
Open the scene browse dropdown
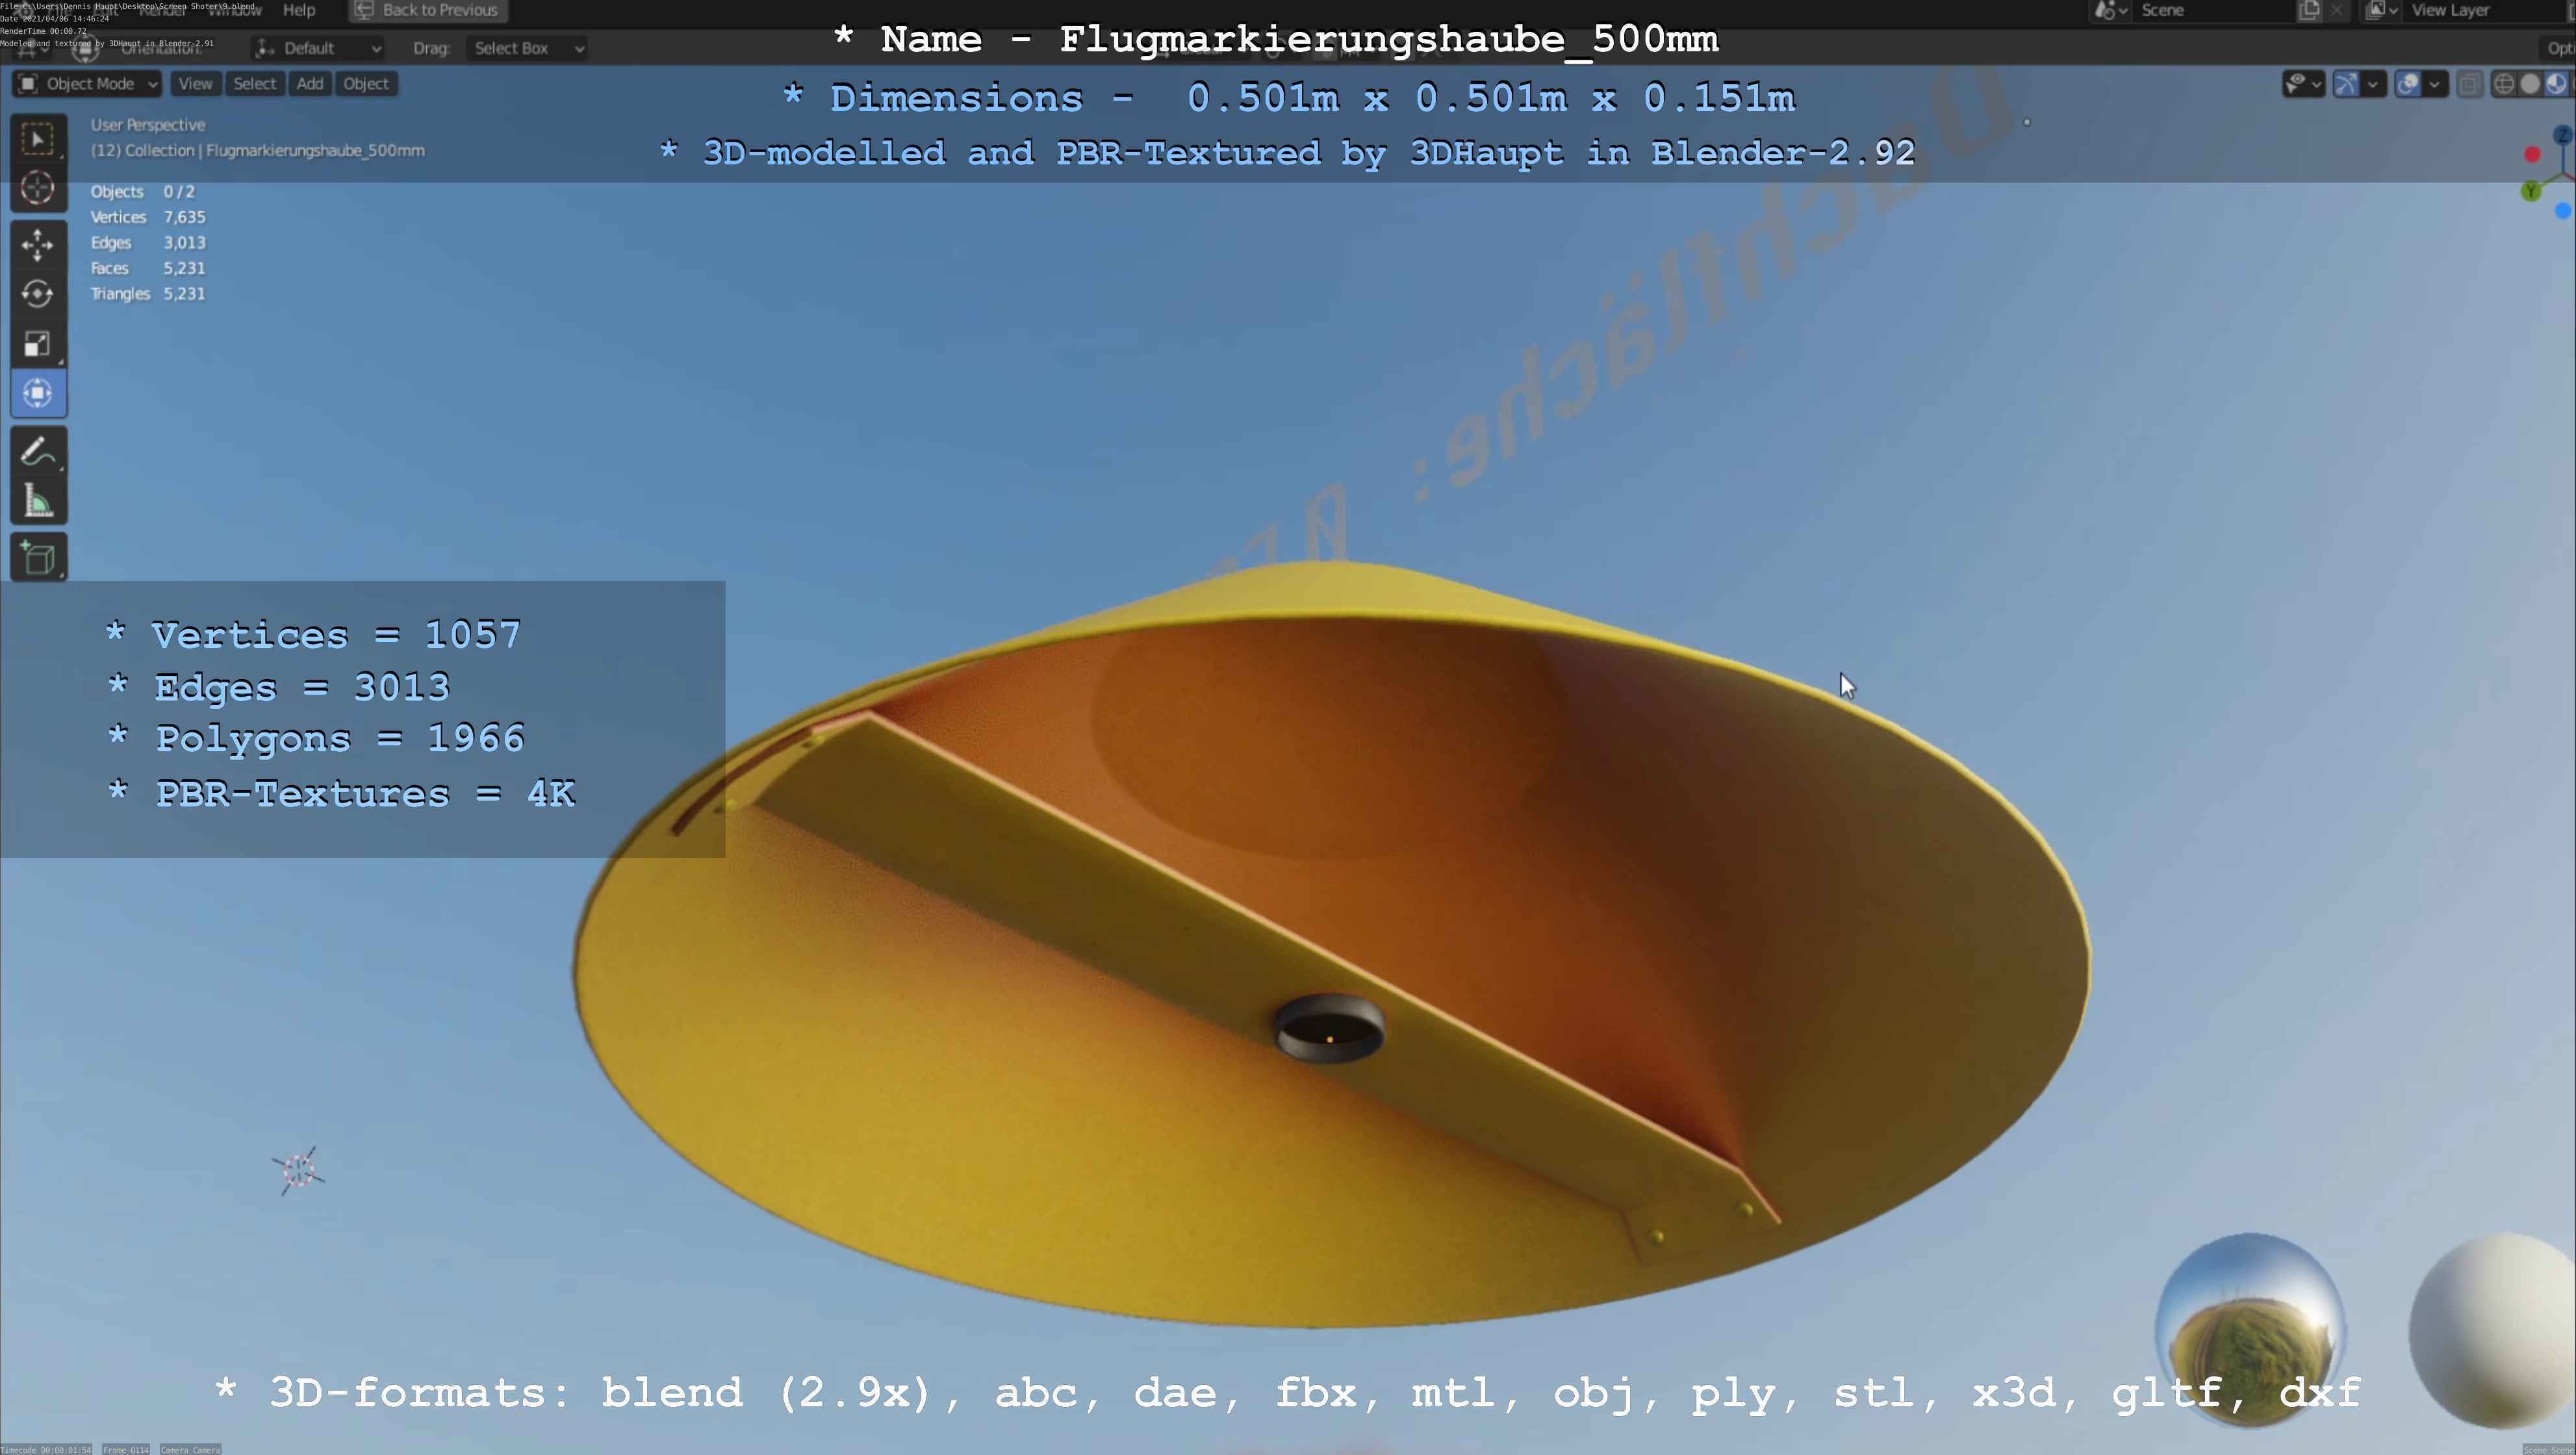[x=2110, y=10]
